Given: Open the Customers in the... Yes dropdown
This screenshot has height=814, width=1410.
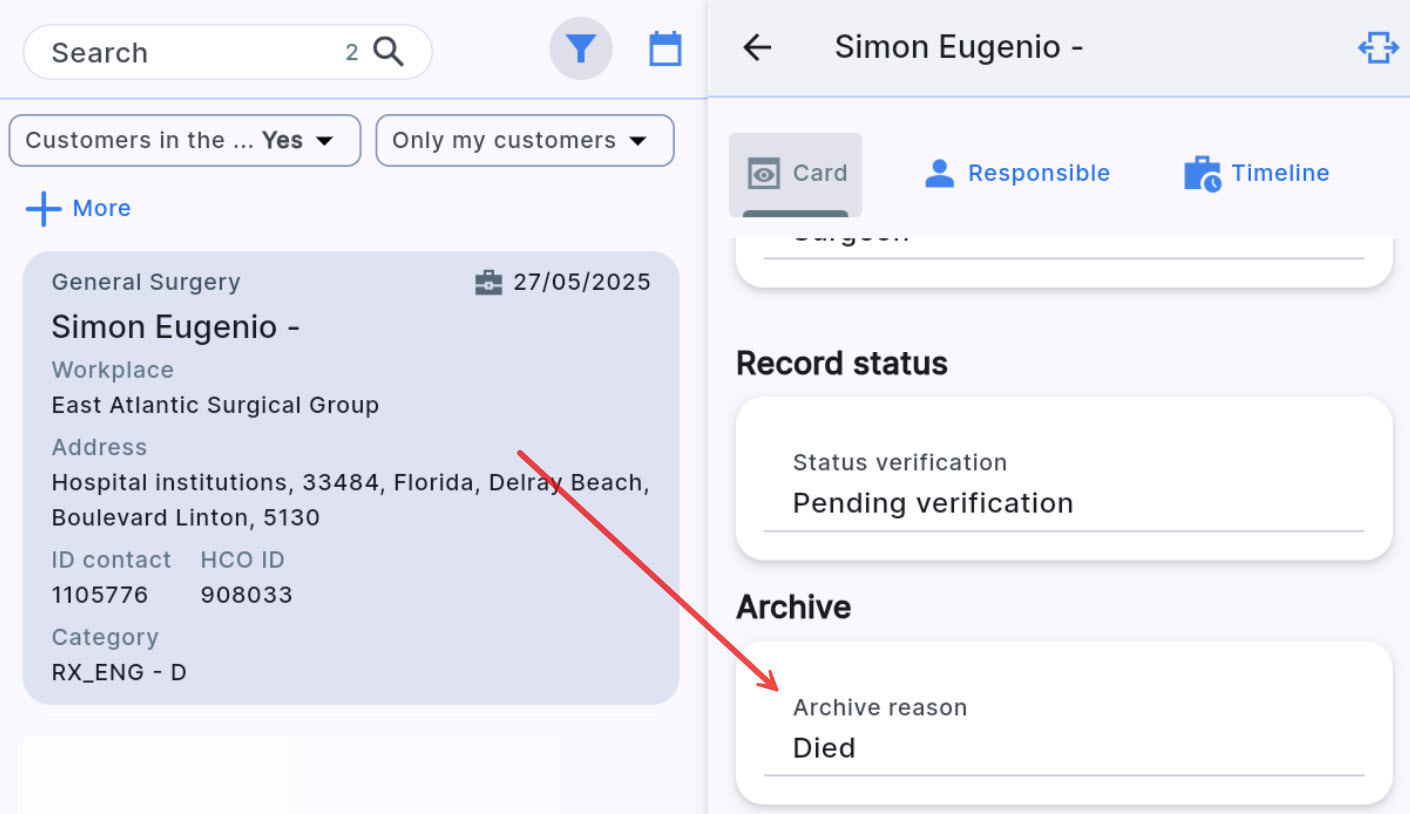Looking at the screenshot, I should click(184, 141).
